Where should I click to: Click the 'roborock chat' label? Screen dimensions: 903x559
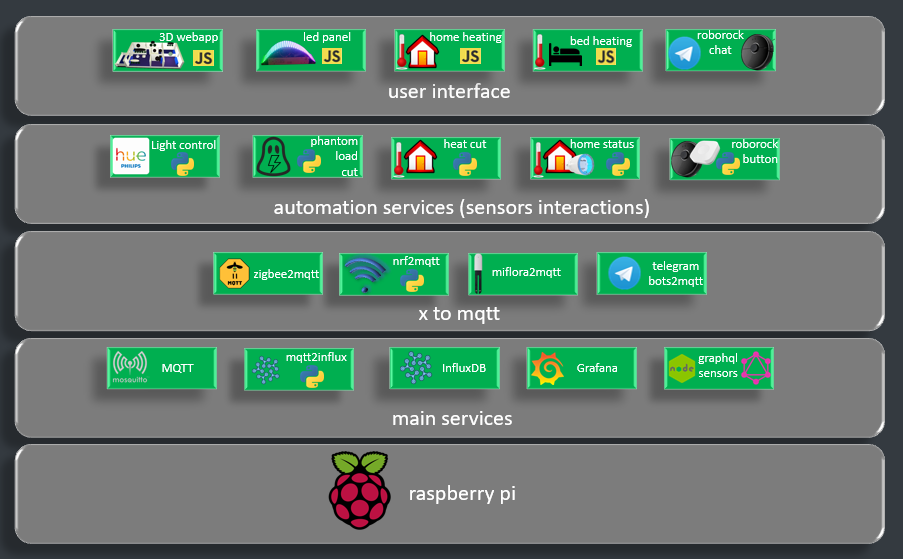point(720,43)
